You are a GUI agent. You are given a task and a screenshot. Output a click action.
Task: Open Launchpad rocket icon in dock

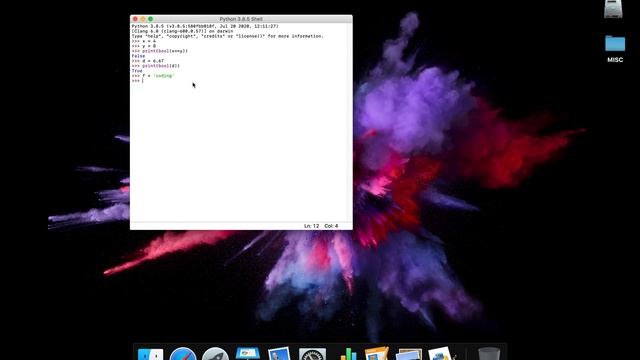click(215, 354)
